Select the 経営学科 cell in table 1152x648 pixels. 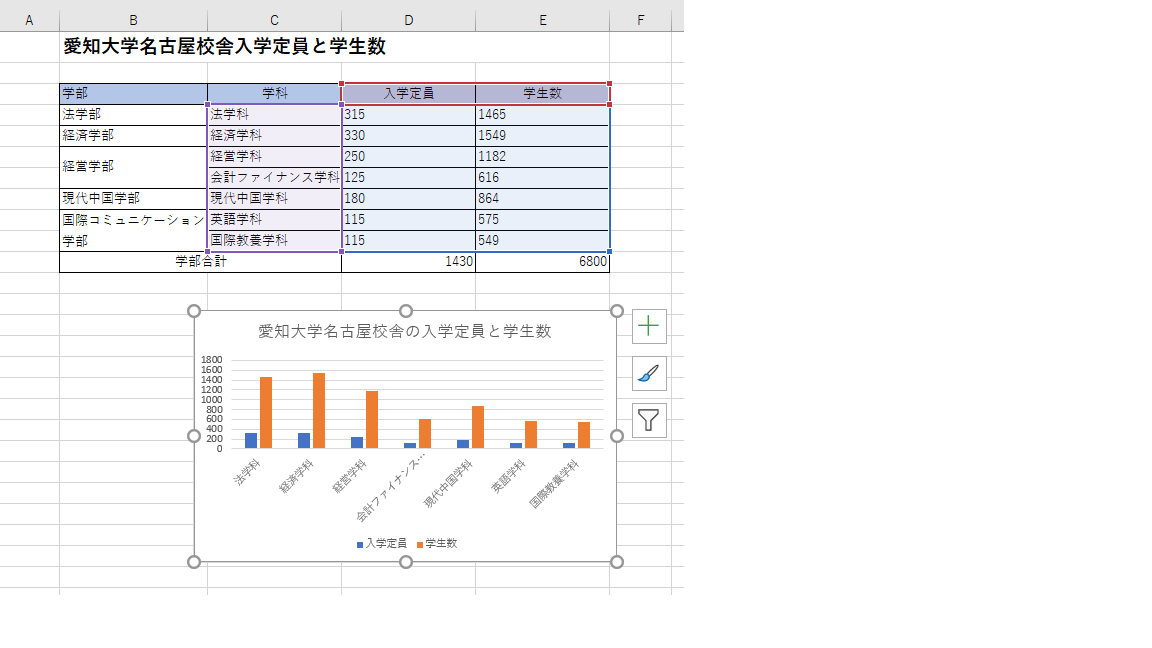(x=274, y=156)
